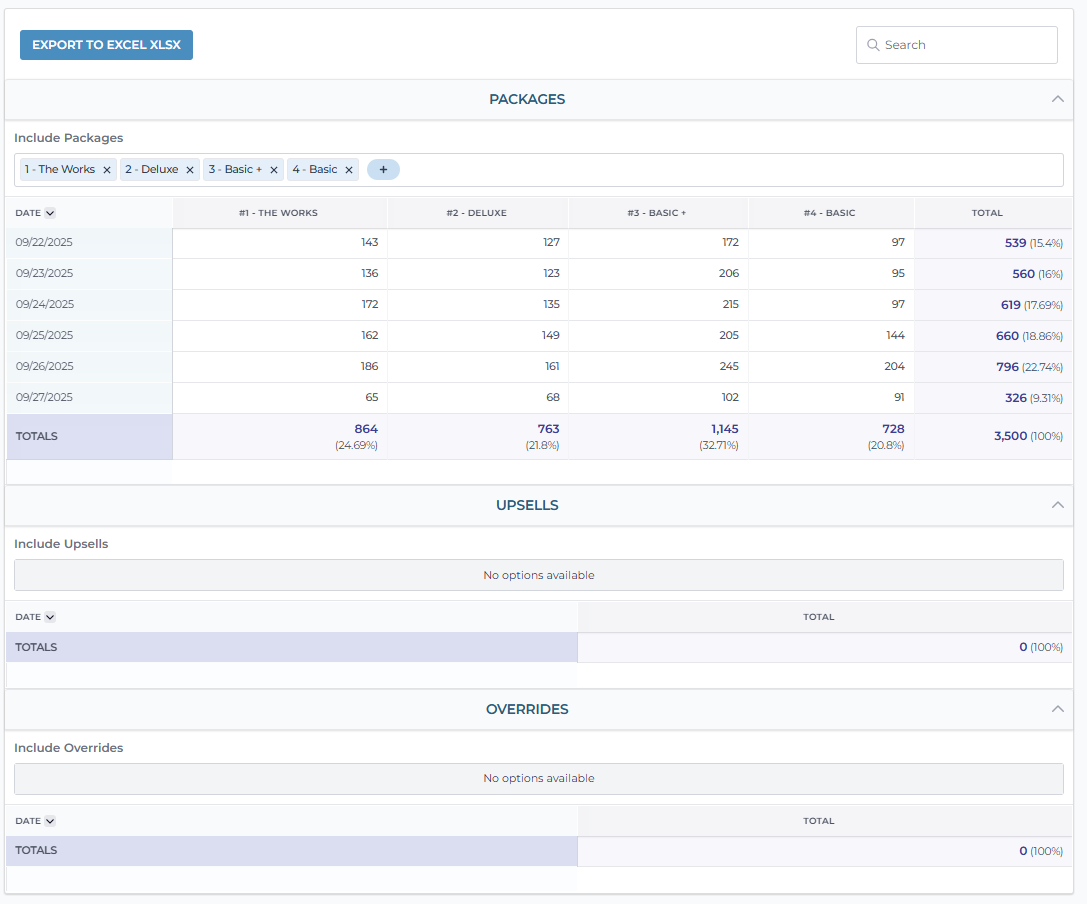The image size is (1087, 904).
Task: Type in the Search field
Action: pyautogui.click(x=965, y=45)
